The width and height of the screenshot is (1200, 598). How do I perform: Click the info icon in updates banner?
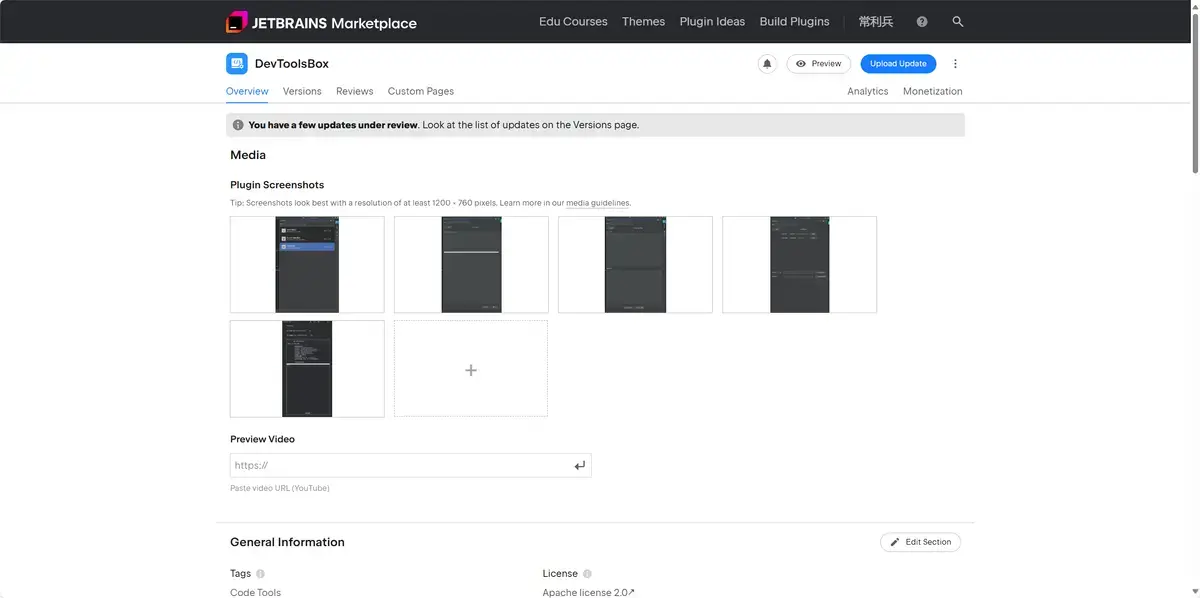tap(238, 125)
